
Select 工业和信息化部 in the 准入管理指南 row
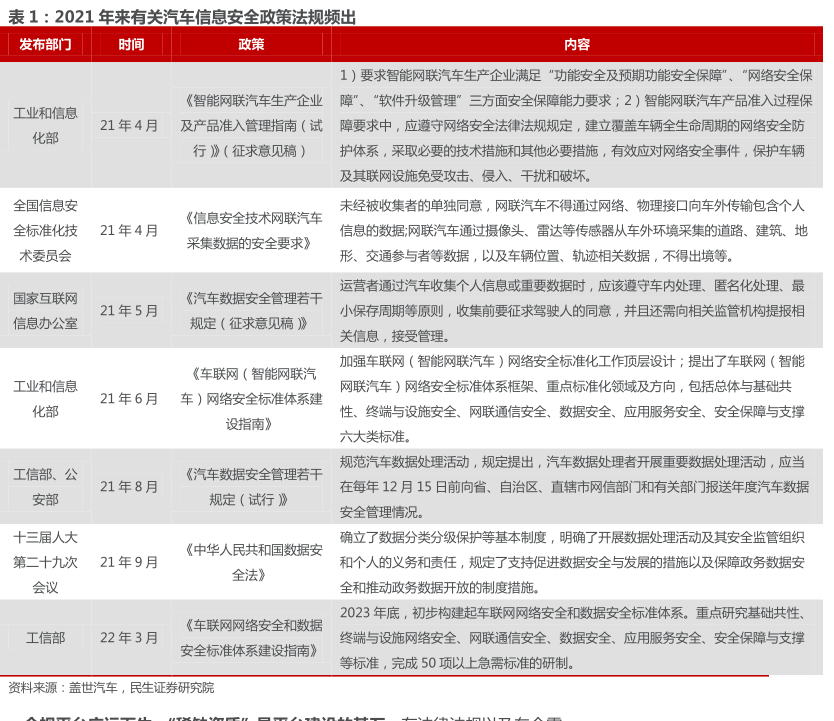point(45,125)
